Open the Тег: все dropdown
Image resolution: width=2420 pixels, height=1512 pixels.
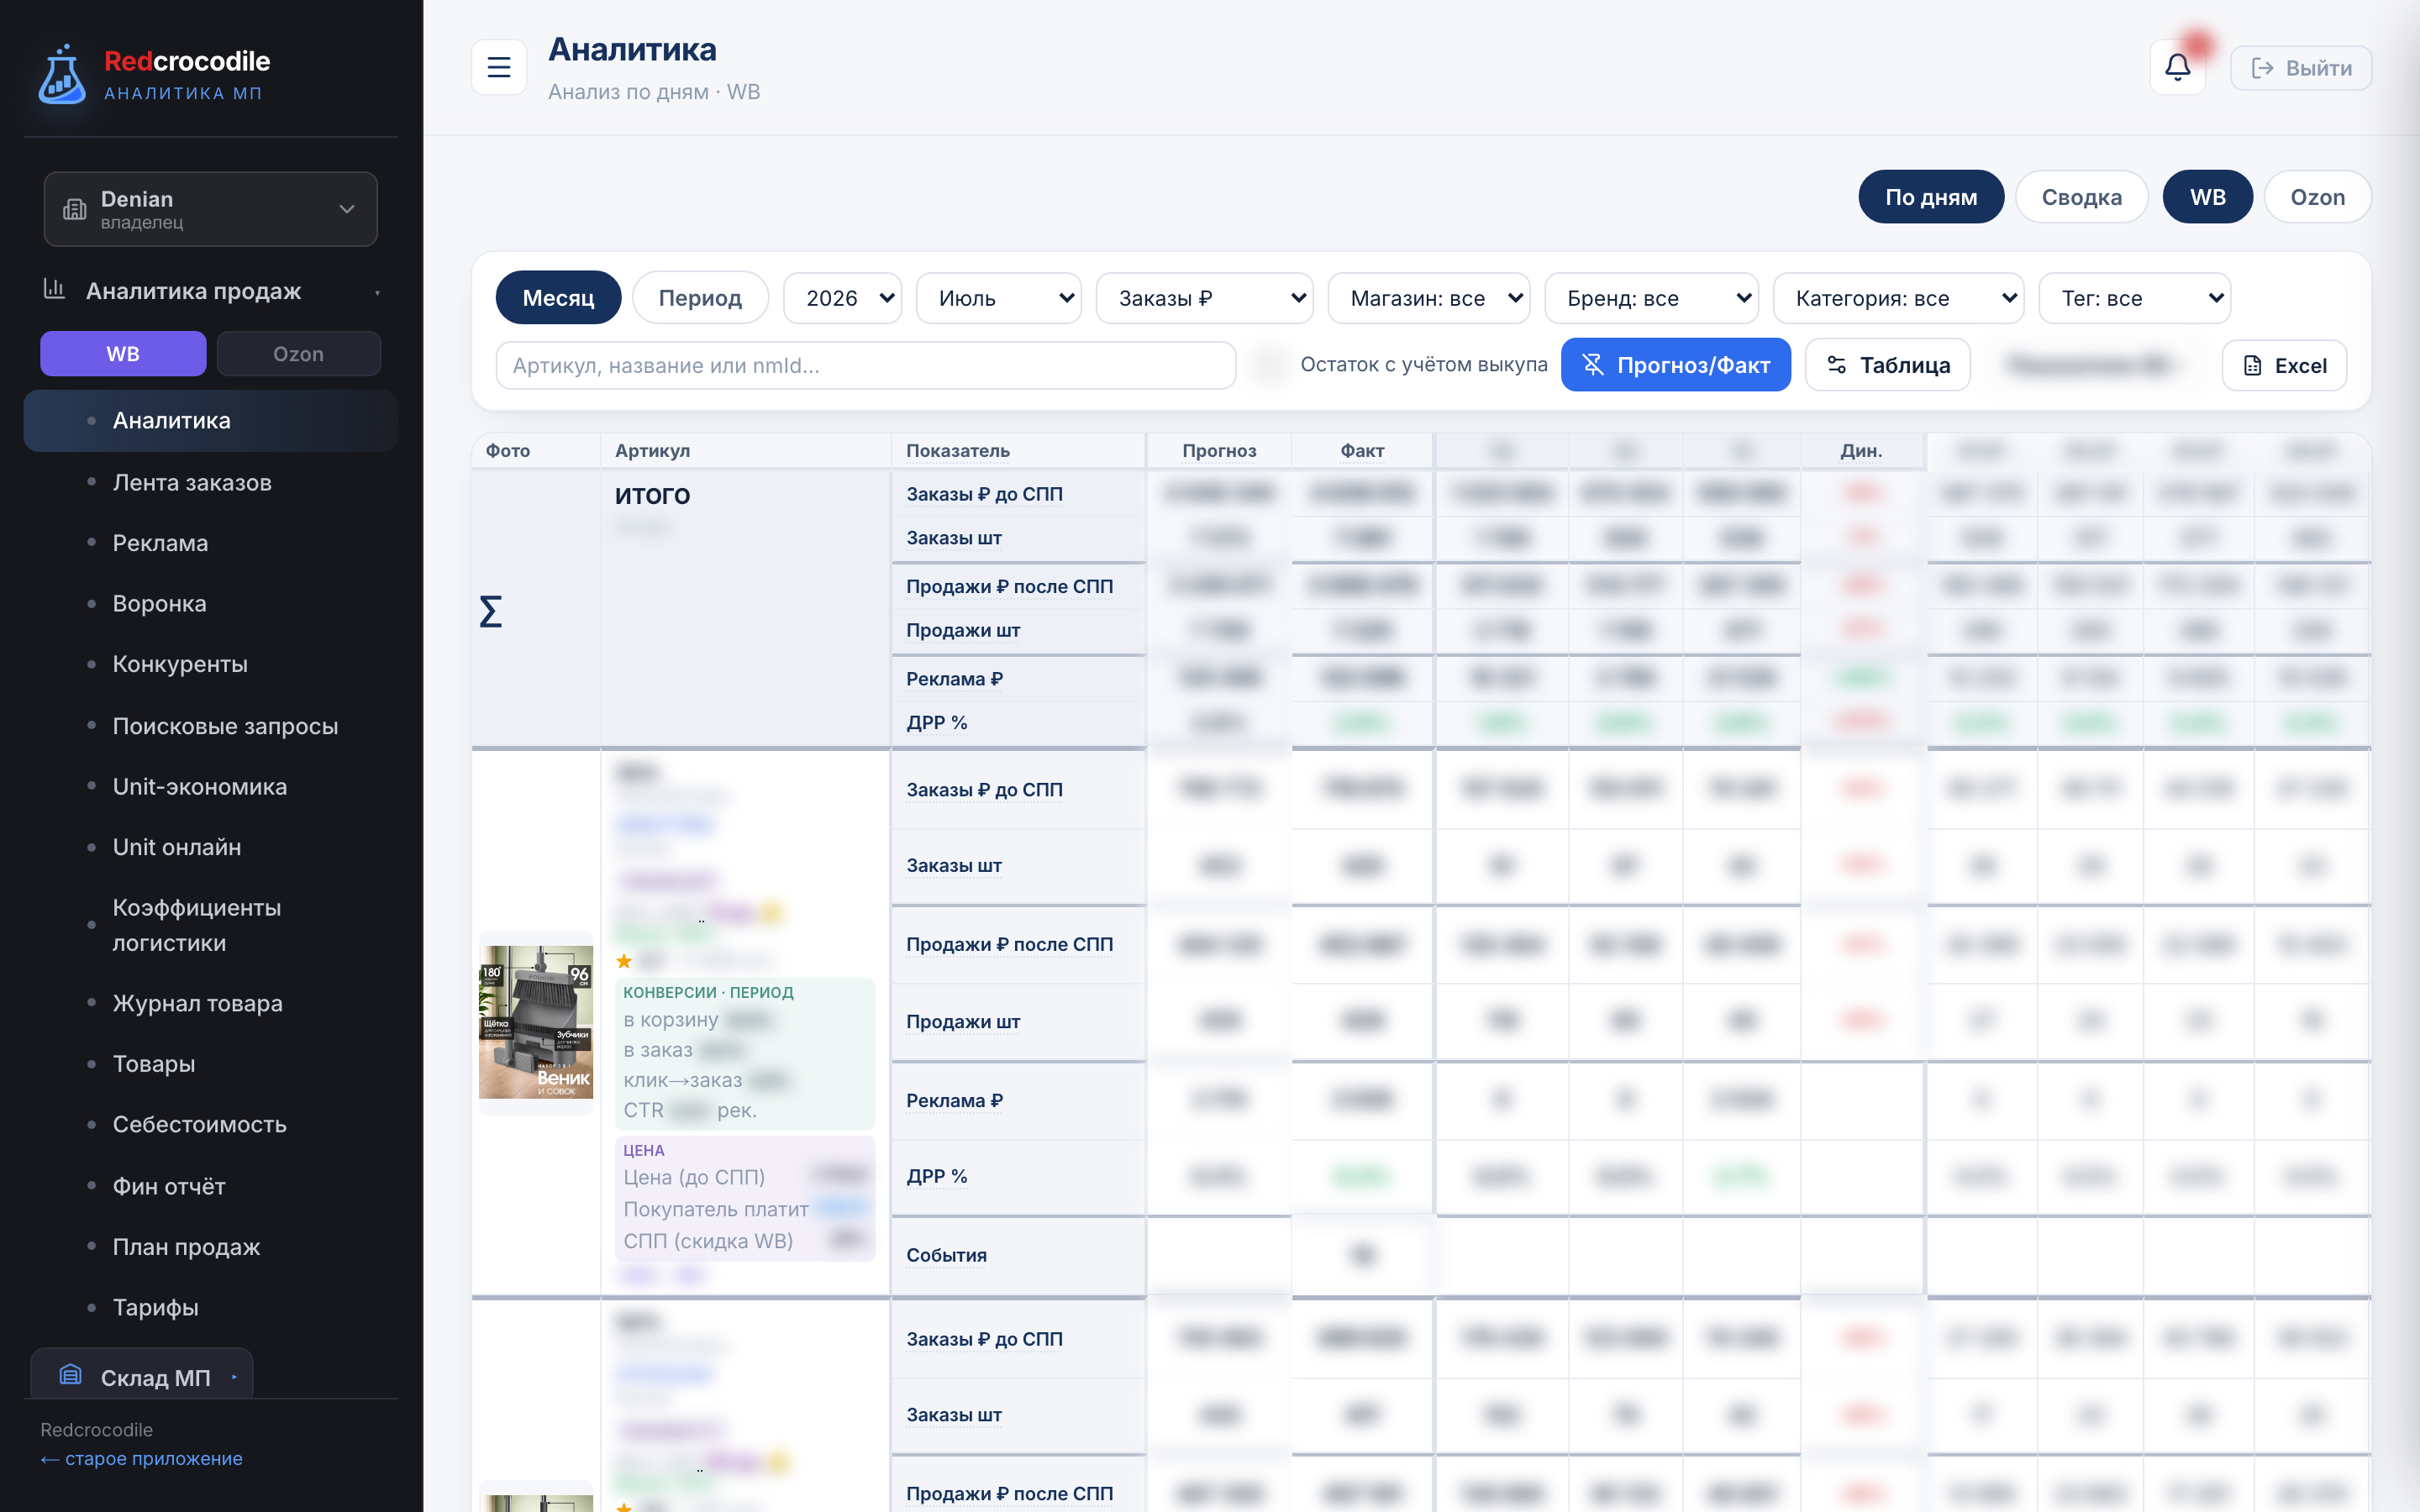(2134, 298)
